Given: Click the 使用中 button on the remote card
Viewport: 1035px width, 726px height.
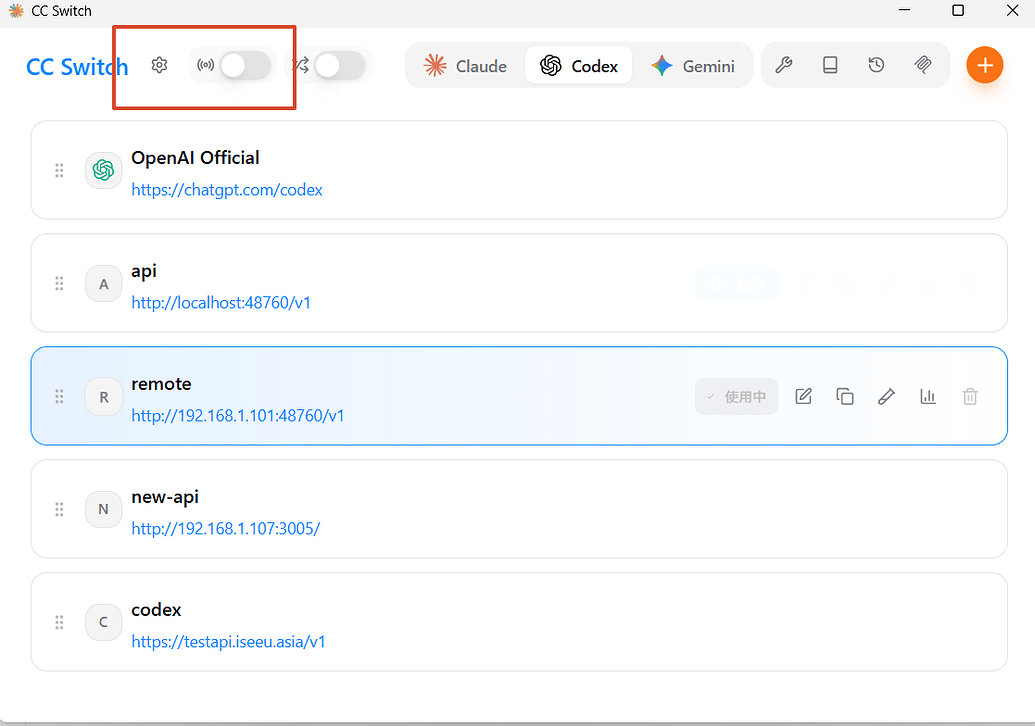Looking at the screenshot, I should [737, 396].
